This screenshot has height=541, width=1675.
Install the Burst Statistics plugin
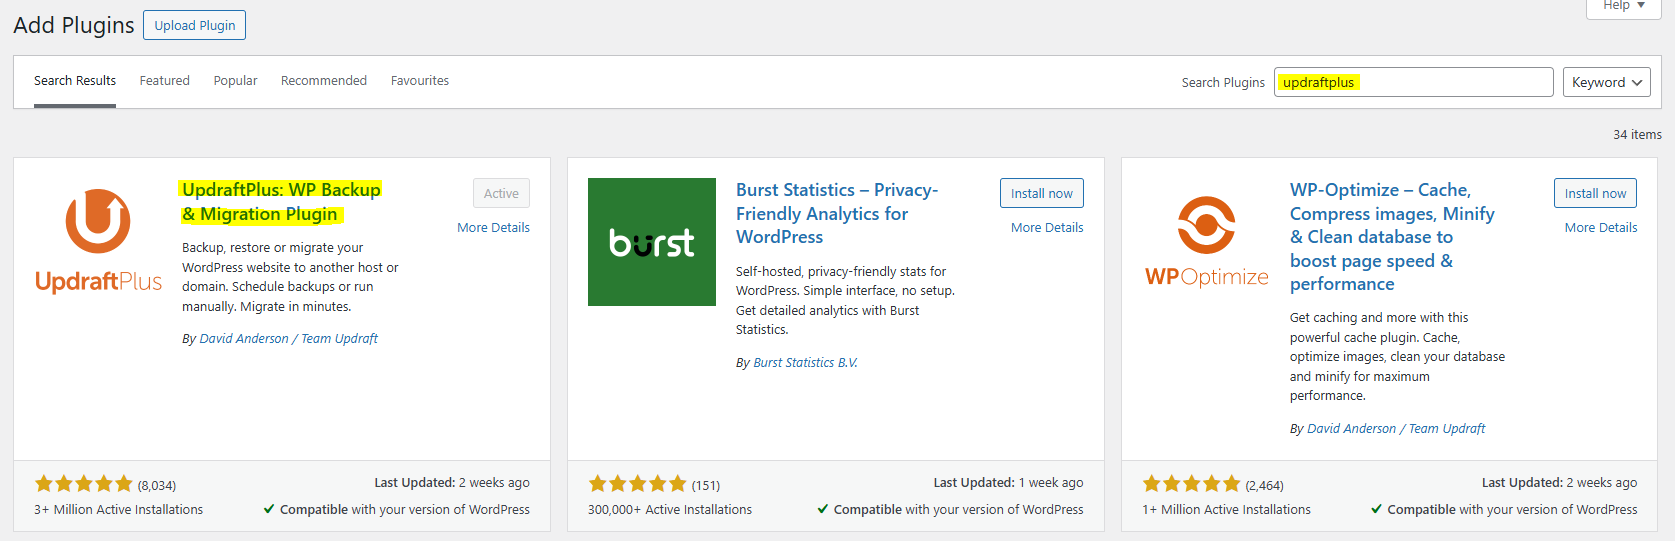pyautogui.click(x=1041, y=193)
